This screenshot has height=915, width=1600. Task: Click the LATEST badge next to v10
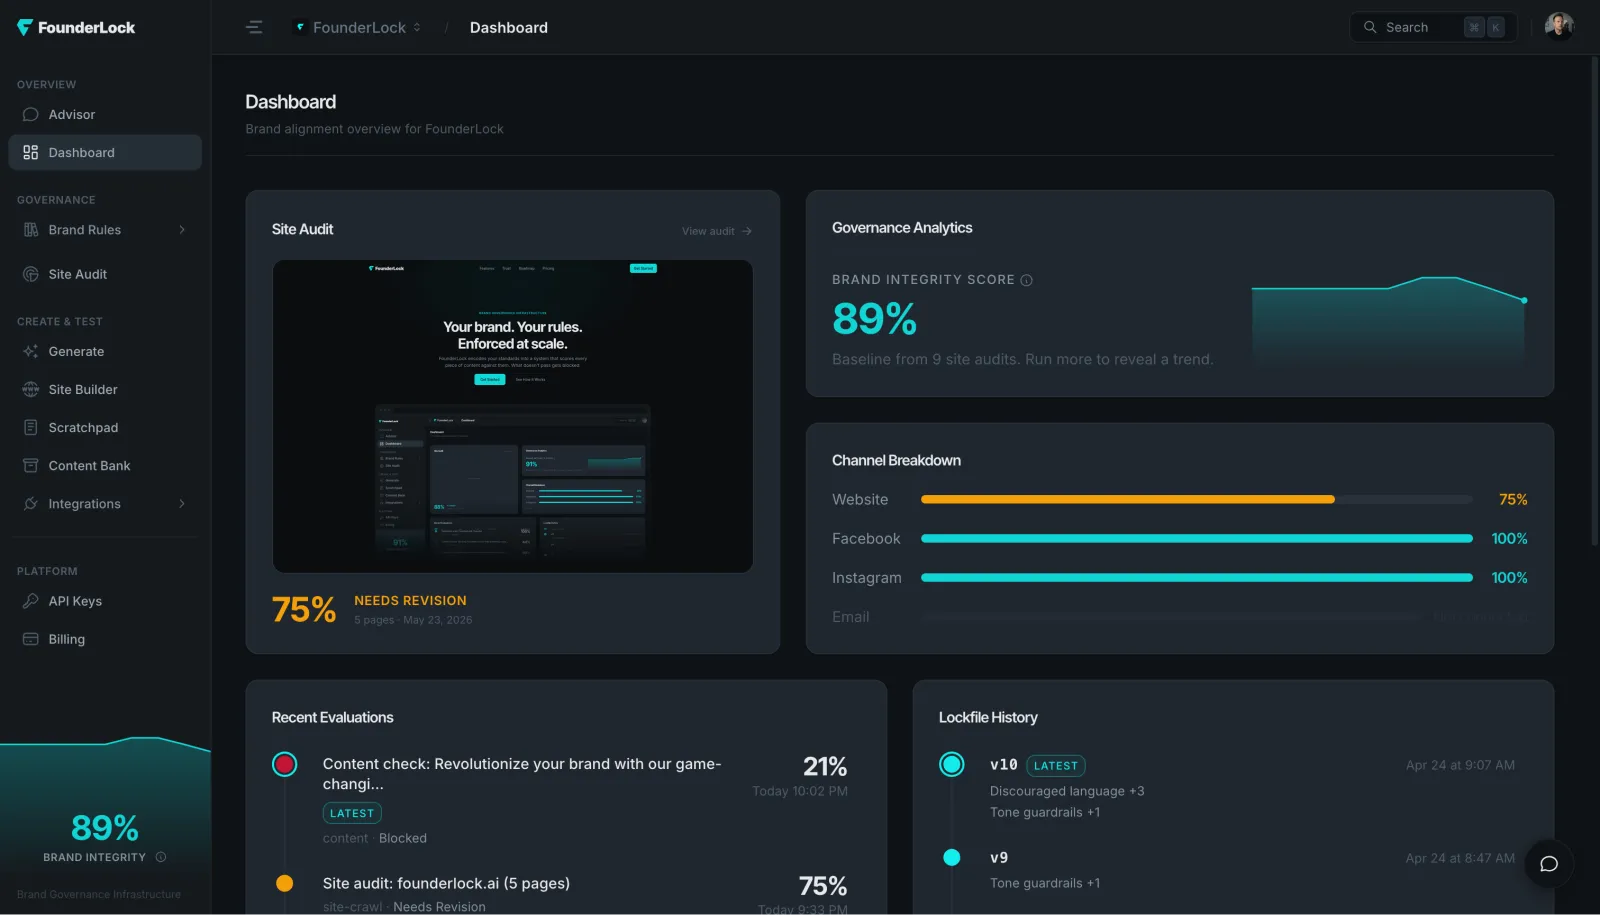point(1056,766)
